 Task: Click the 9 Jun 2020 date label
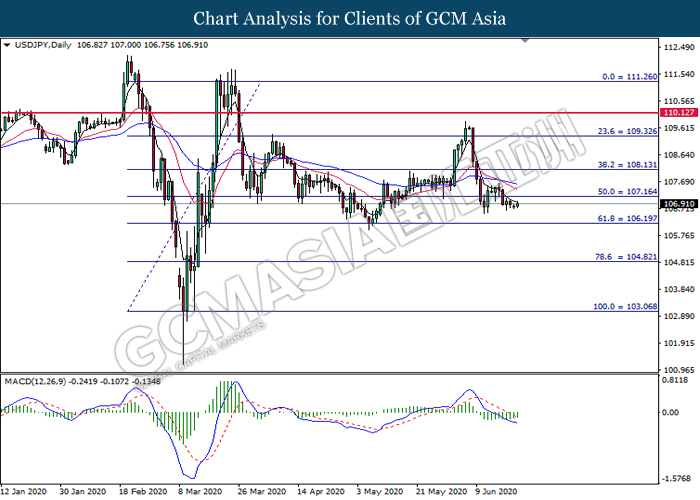[x=496, y=492]
